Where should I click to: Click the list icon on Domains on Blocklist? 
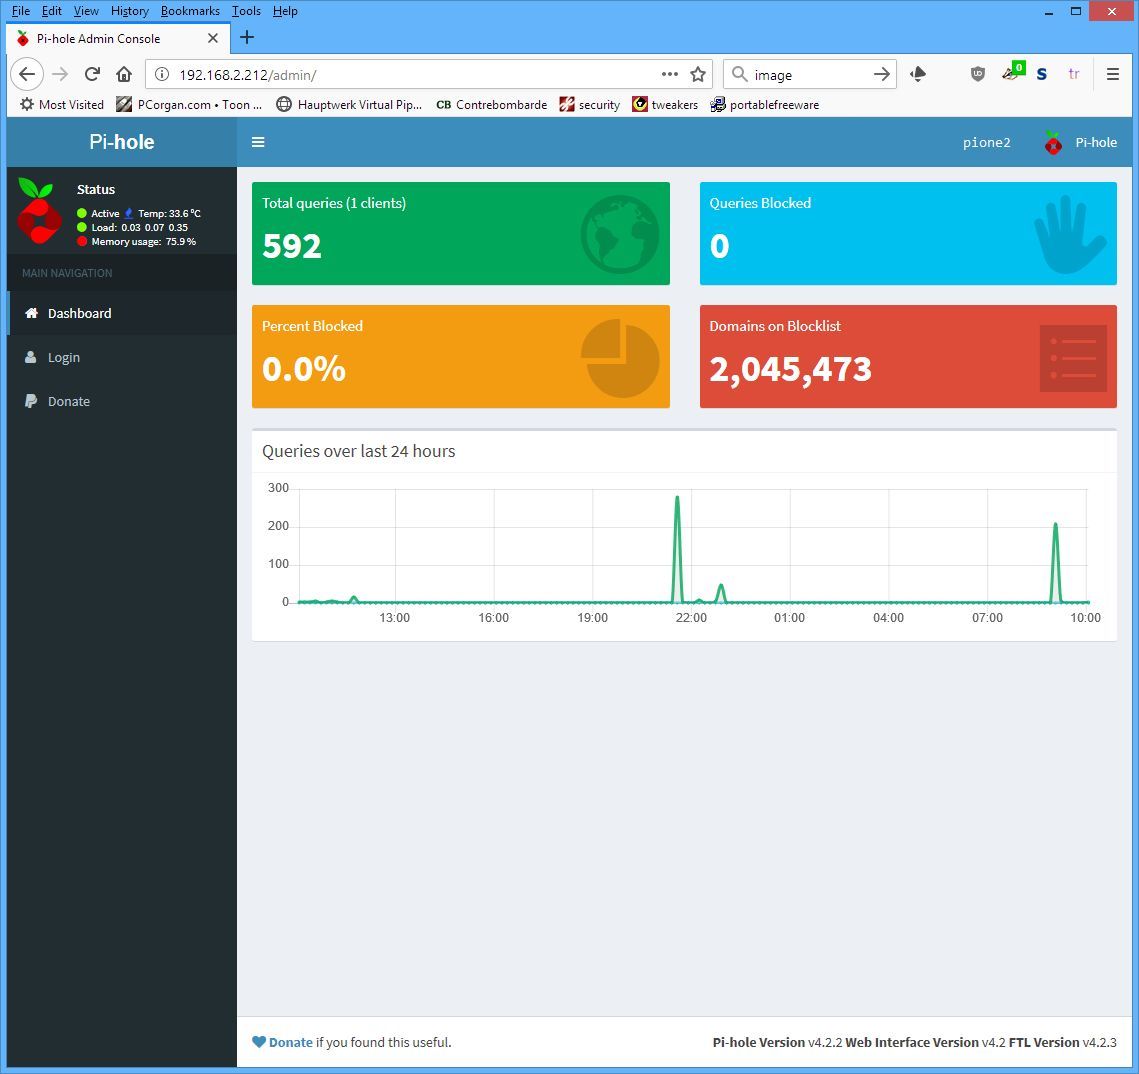[x=1073, y=358]
